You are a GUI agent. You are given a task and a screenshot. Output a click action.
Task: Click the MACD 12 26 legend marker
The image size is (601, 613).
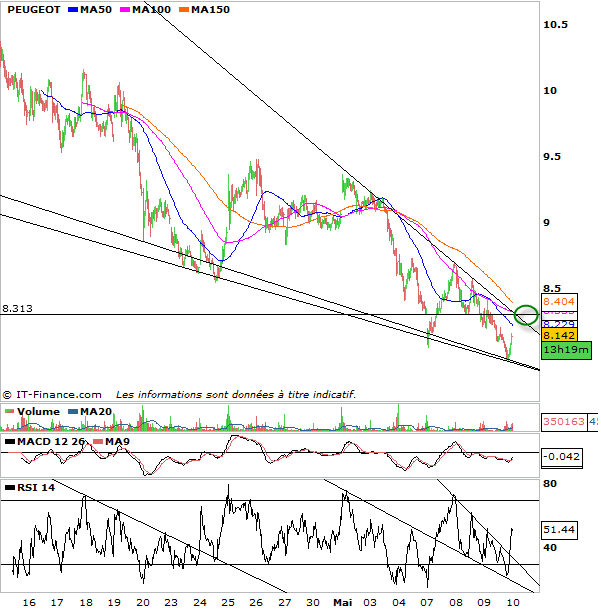10,441
